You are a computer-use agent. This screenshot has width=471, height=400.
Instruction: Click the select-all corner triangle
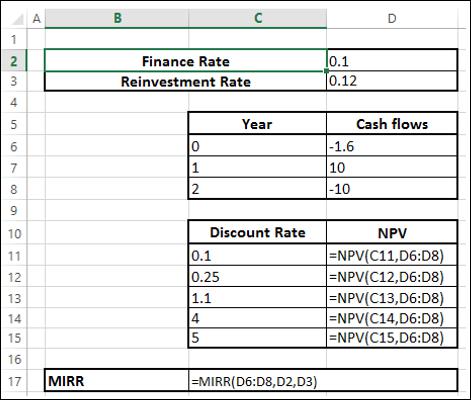[17, 20]
